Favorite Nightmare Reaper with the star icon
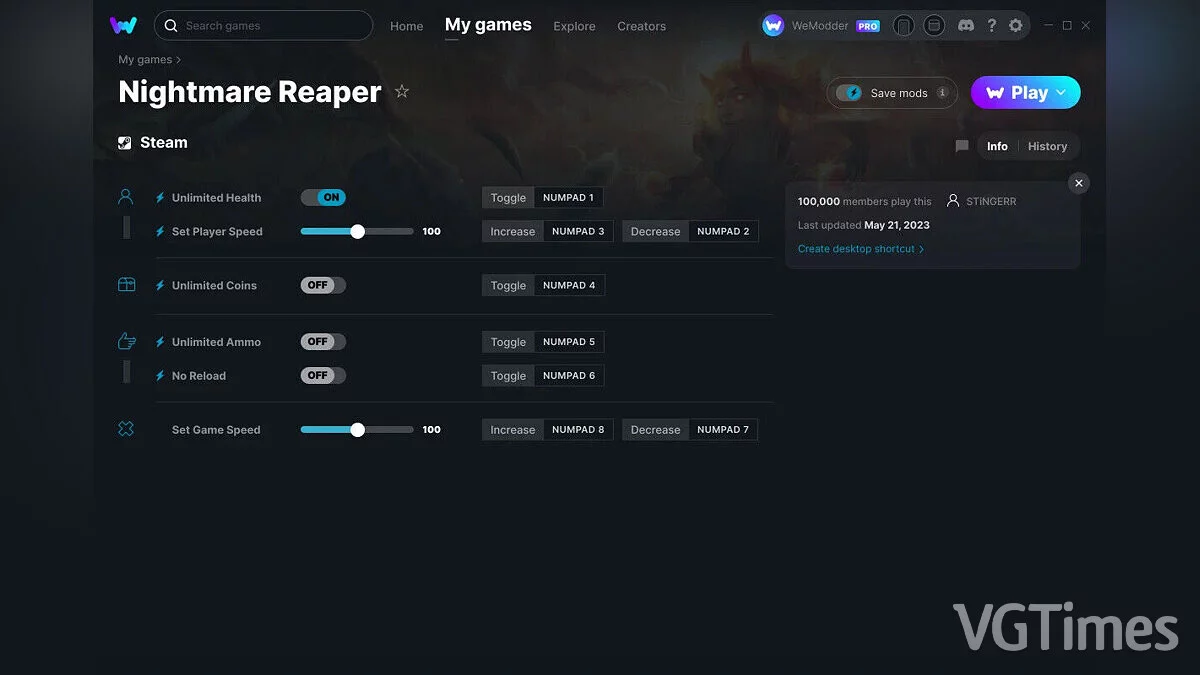This screenshot has width=1200, height=675. (x=402, y=92)
